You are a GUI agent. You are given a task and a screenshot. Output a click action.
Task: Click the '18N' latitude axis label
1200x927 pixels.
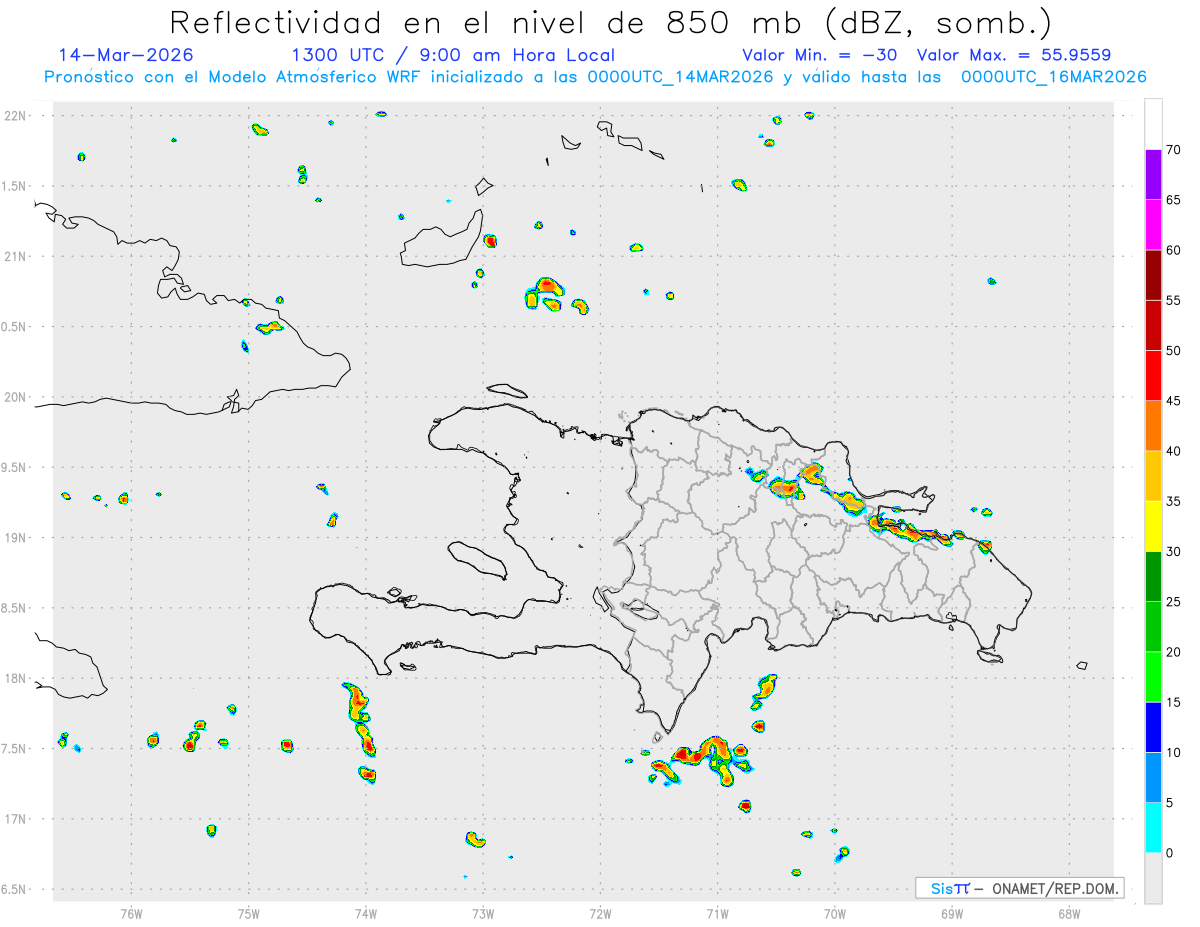point(15,678)
